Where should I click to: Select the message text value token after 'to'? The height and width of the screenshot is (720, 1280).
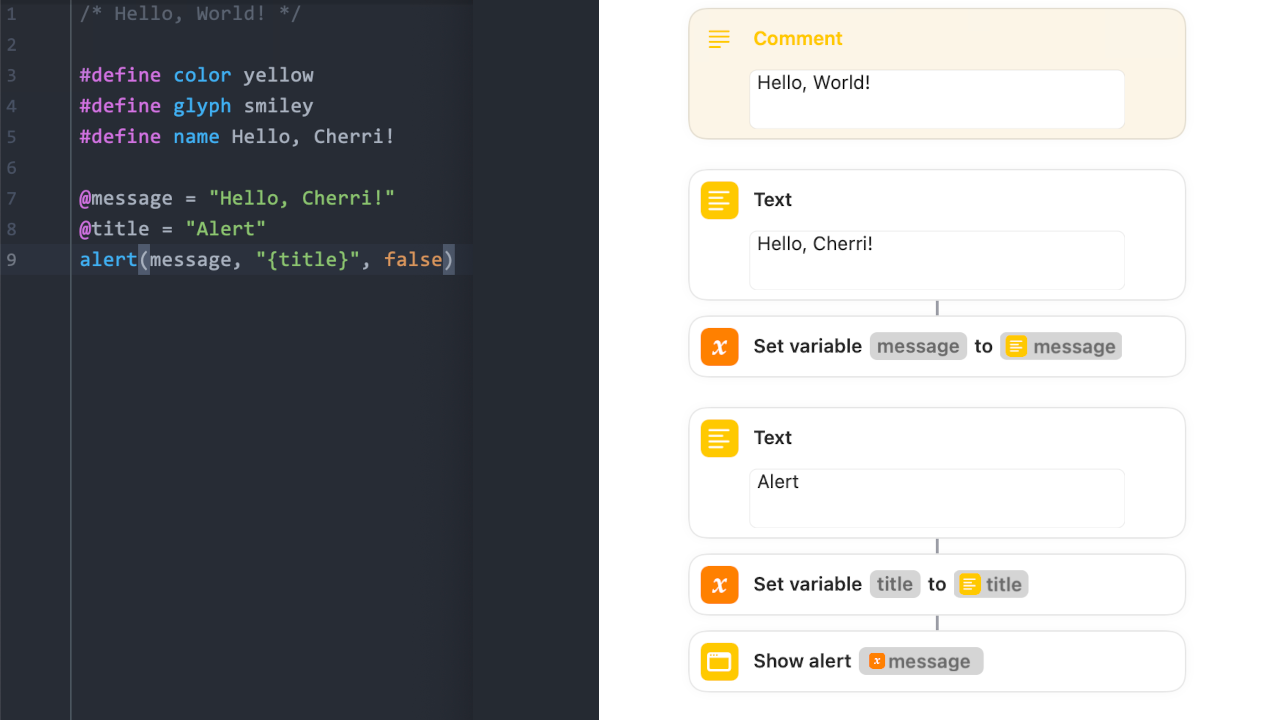pos(1061,346)
